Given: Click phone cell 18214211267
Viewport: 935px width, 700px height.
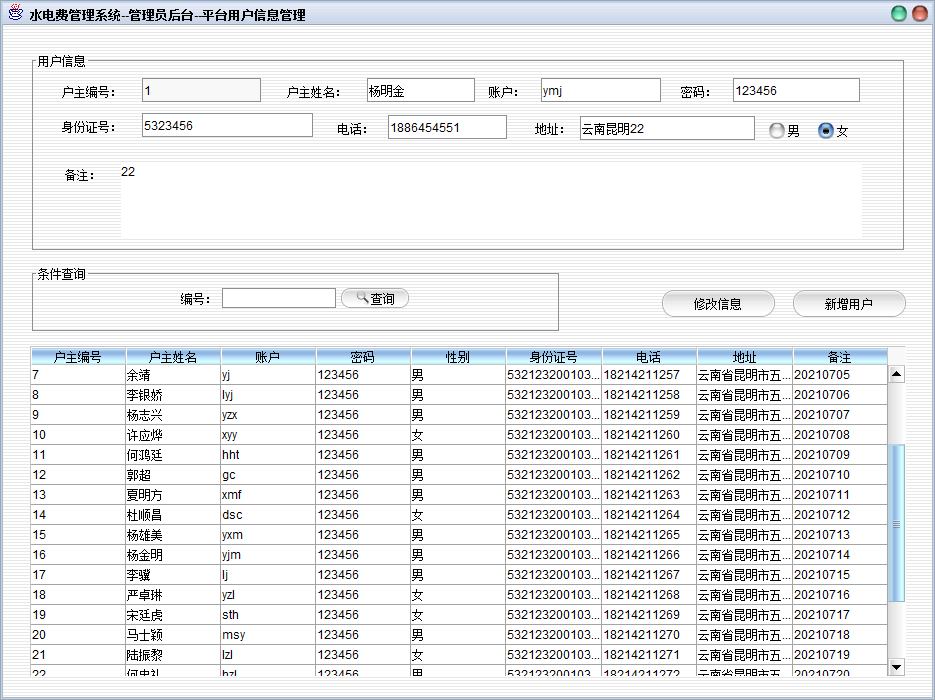Looking at the screenshot, I should coord(649,575).
